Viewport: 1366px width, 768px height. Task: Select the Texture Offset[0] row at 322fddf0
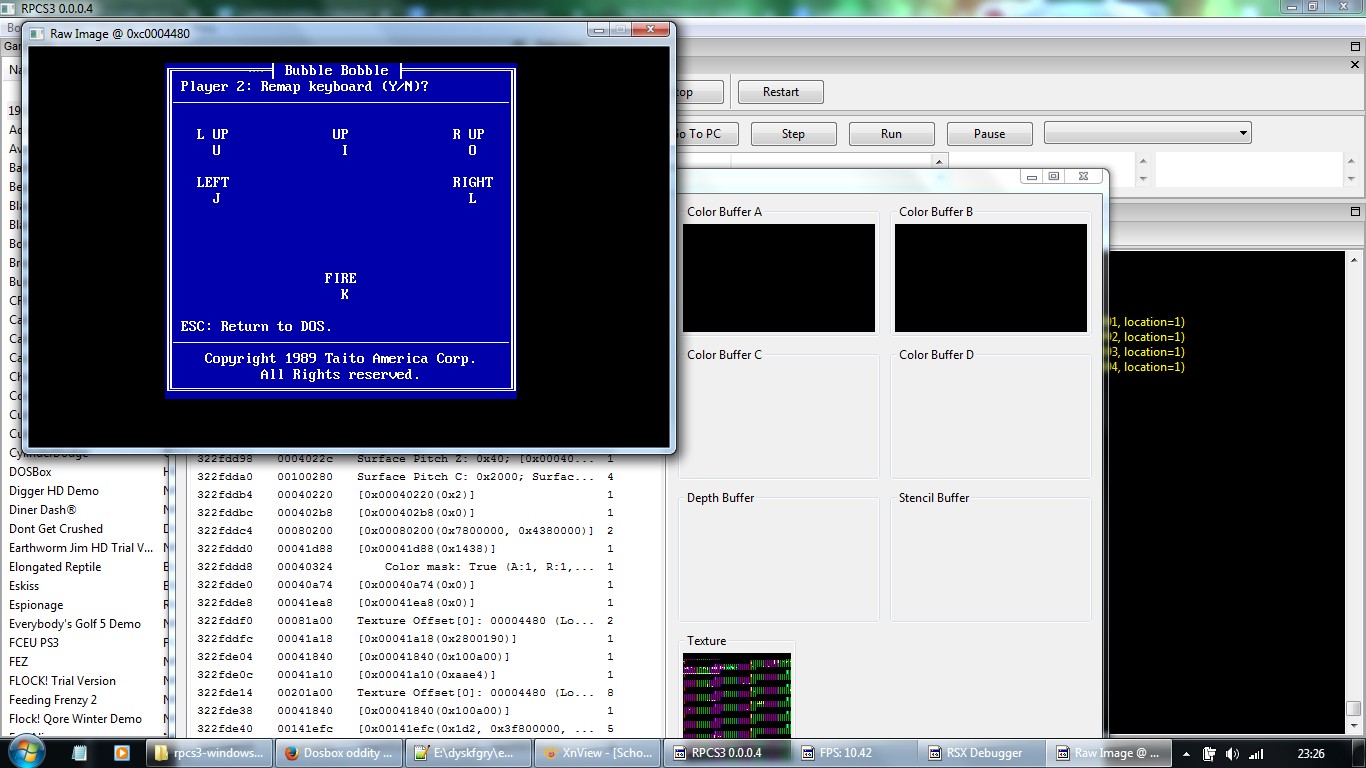tap(400, 621)
